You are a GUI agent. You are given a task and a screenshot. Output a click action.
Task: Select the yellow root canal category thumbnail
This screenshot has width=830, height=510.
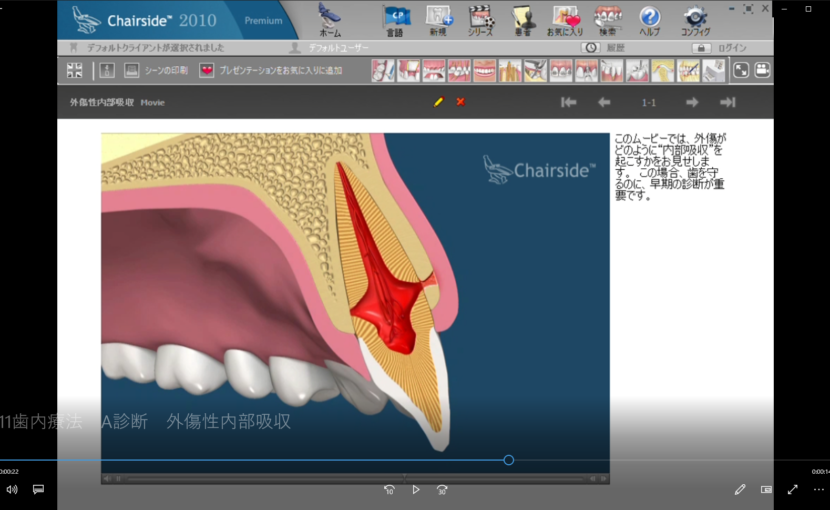pos(510,70)
